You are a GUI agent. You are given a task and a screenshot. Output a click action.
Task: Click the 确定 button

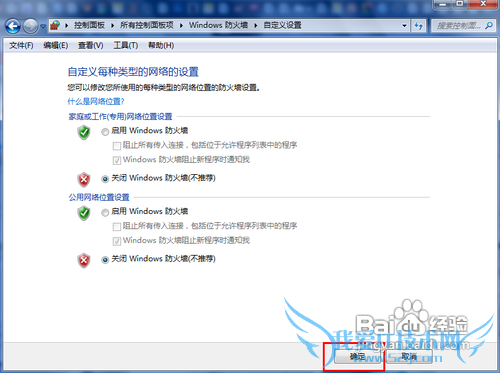357,357
